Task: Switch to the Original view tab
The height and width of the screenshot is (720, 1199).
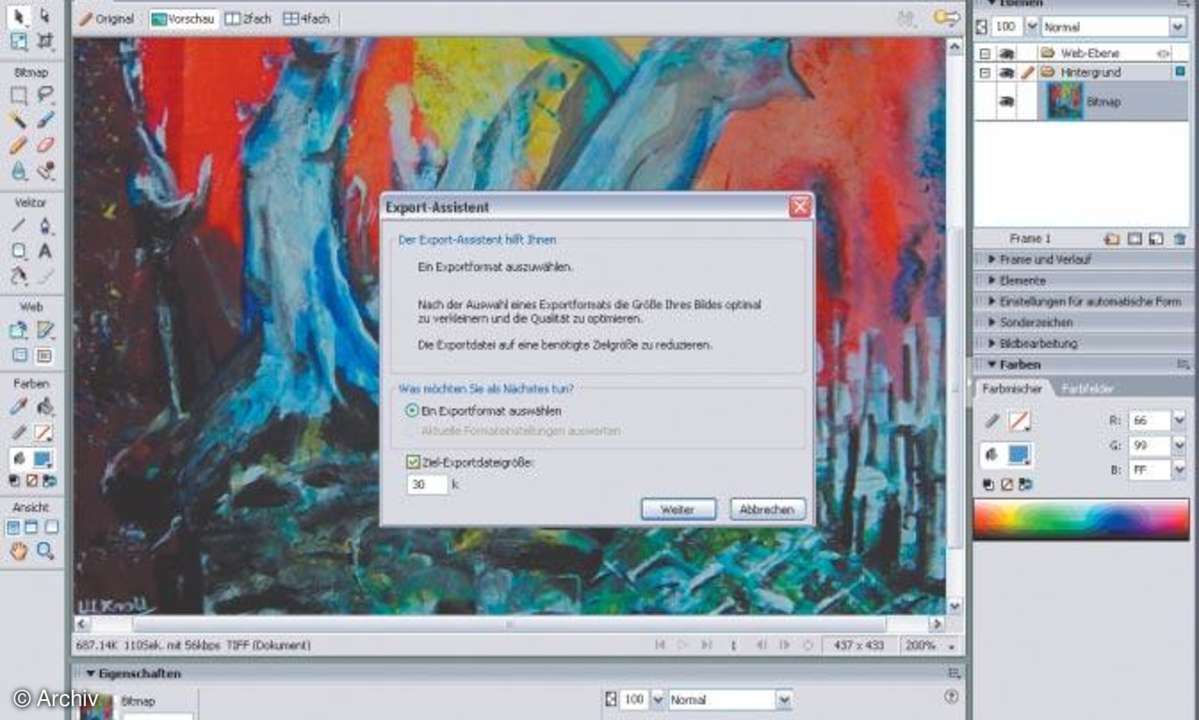Action: click(106, 18)
